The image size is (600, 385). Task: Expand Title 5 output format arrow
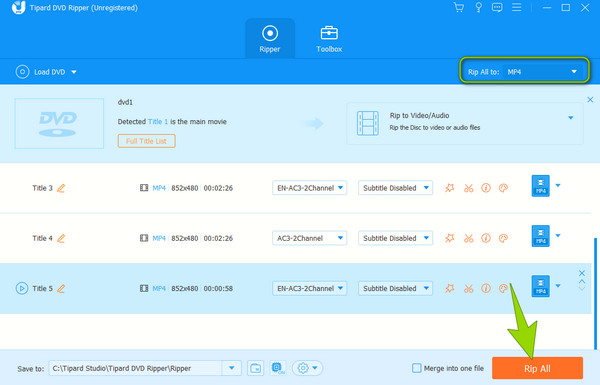[x=558, y=285]
